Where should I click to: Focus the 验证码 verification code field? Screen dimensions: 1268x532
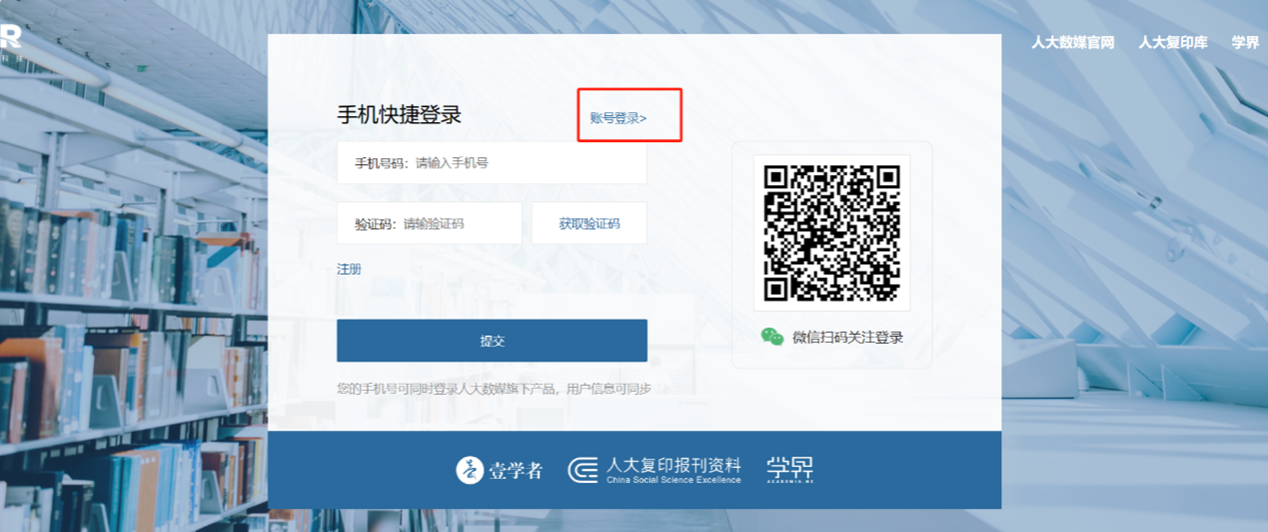tap(460, 224)
